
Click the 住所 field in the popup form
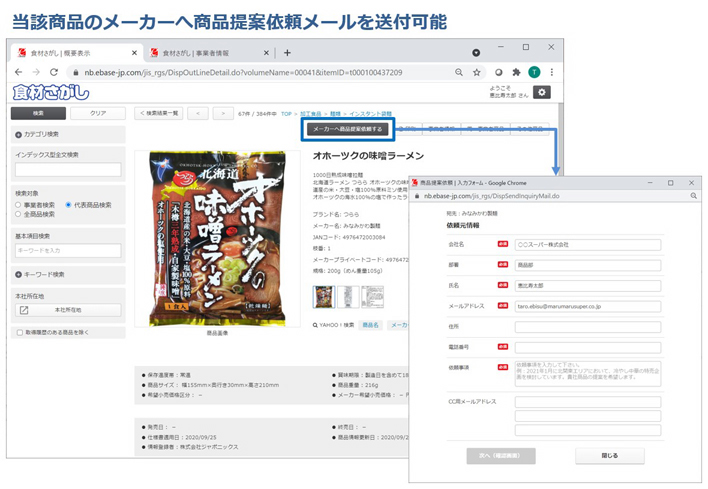click(x=588, y=327)
